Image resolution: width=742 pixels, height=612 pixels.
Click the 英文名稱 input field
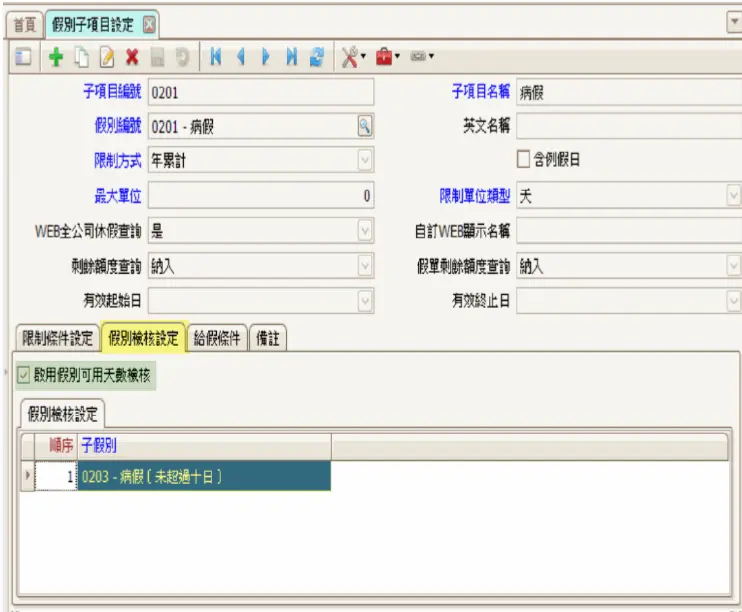[x=627, y=126]
